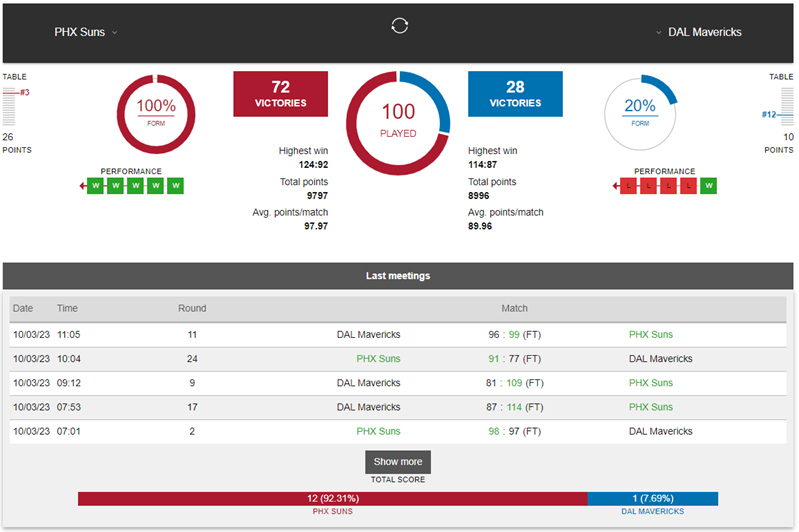Viewport: 799px width, 532px height.
Task: Click the red 72 Victories box
Action: (280, 94)
